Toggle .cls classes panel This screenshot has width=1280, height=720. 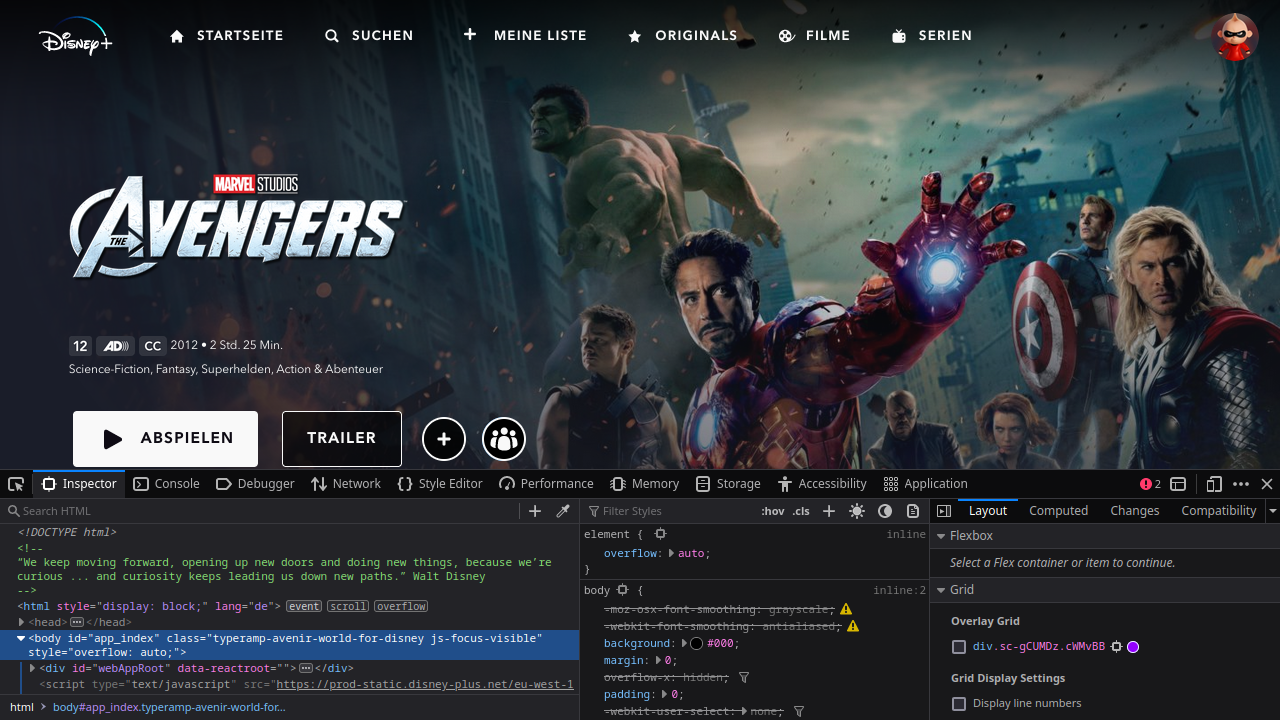click(801, 511)
